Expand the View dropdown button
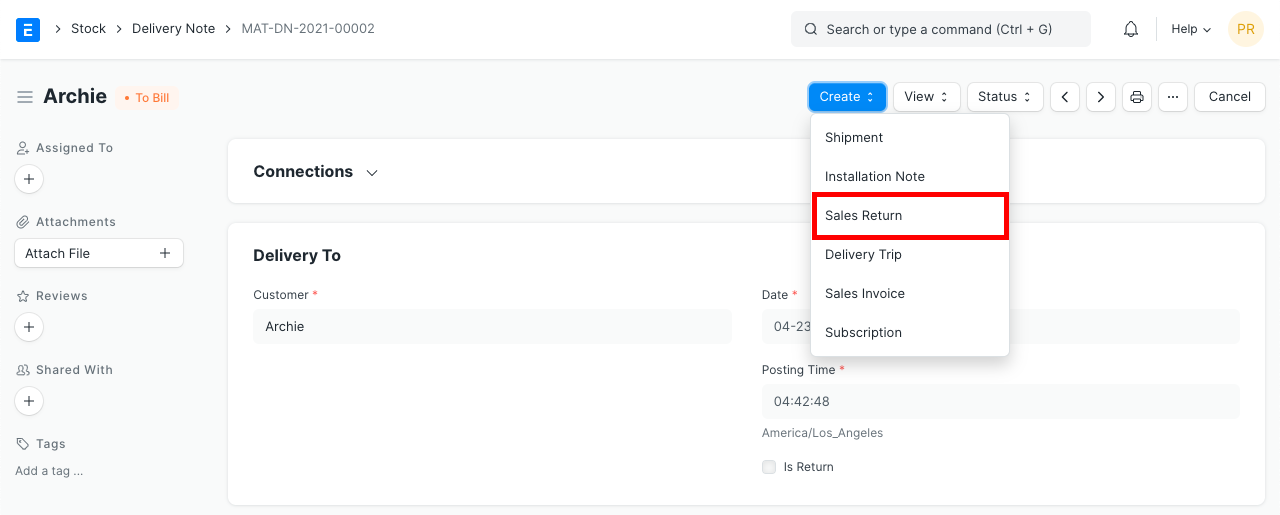The width and height of the screenshot is (1280, 515). 926,97
